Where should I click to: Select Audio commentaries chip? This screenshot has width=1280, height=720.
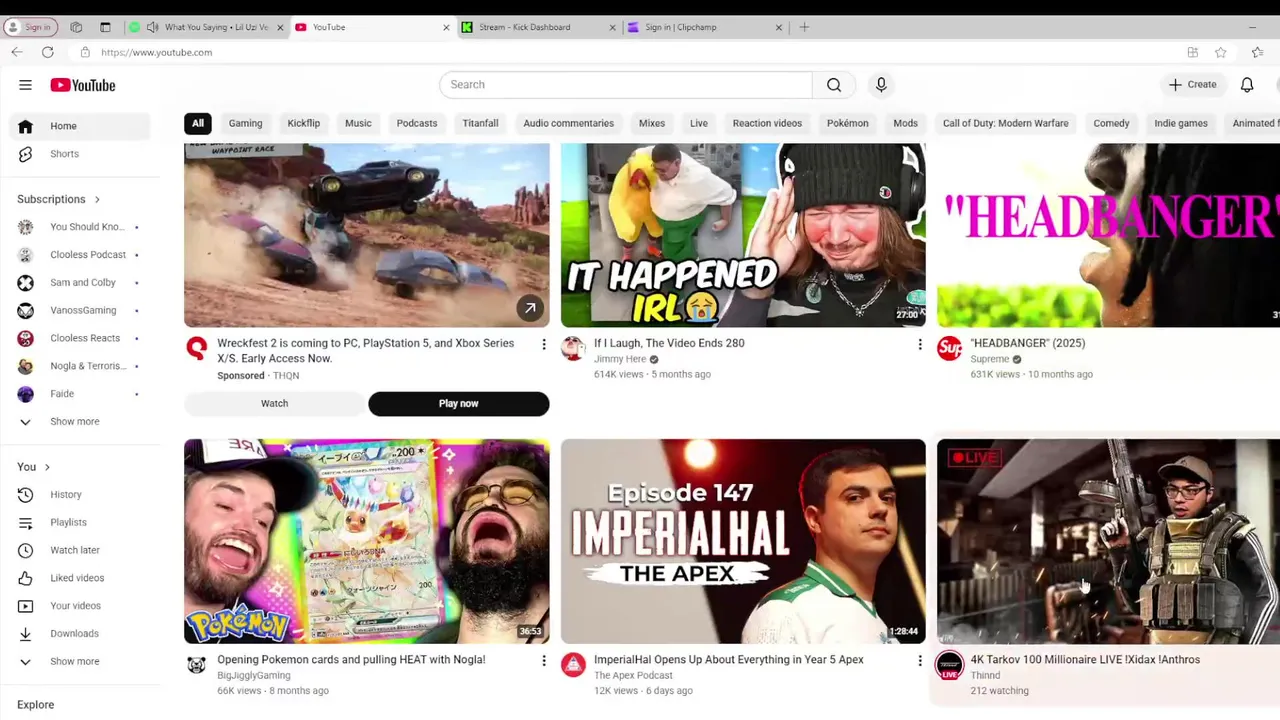point(568,123)
